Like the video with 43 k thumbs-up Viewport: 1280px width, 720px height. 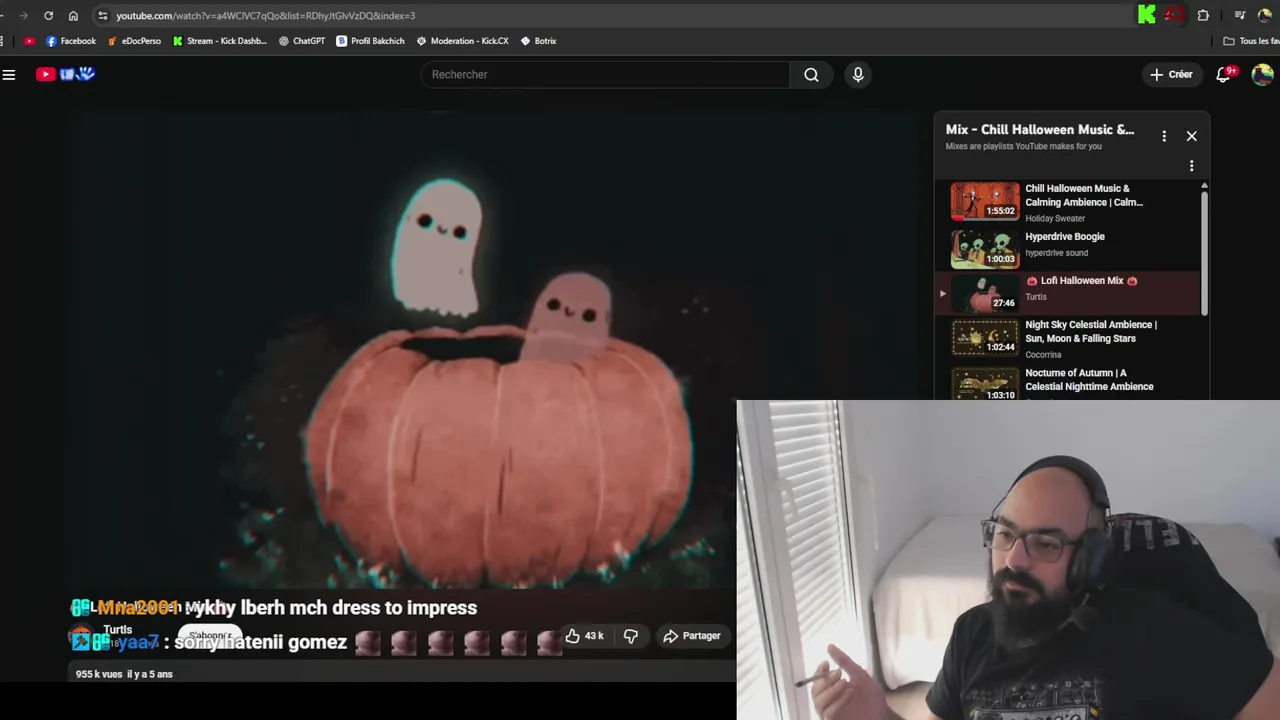pos(584,636)
